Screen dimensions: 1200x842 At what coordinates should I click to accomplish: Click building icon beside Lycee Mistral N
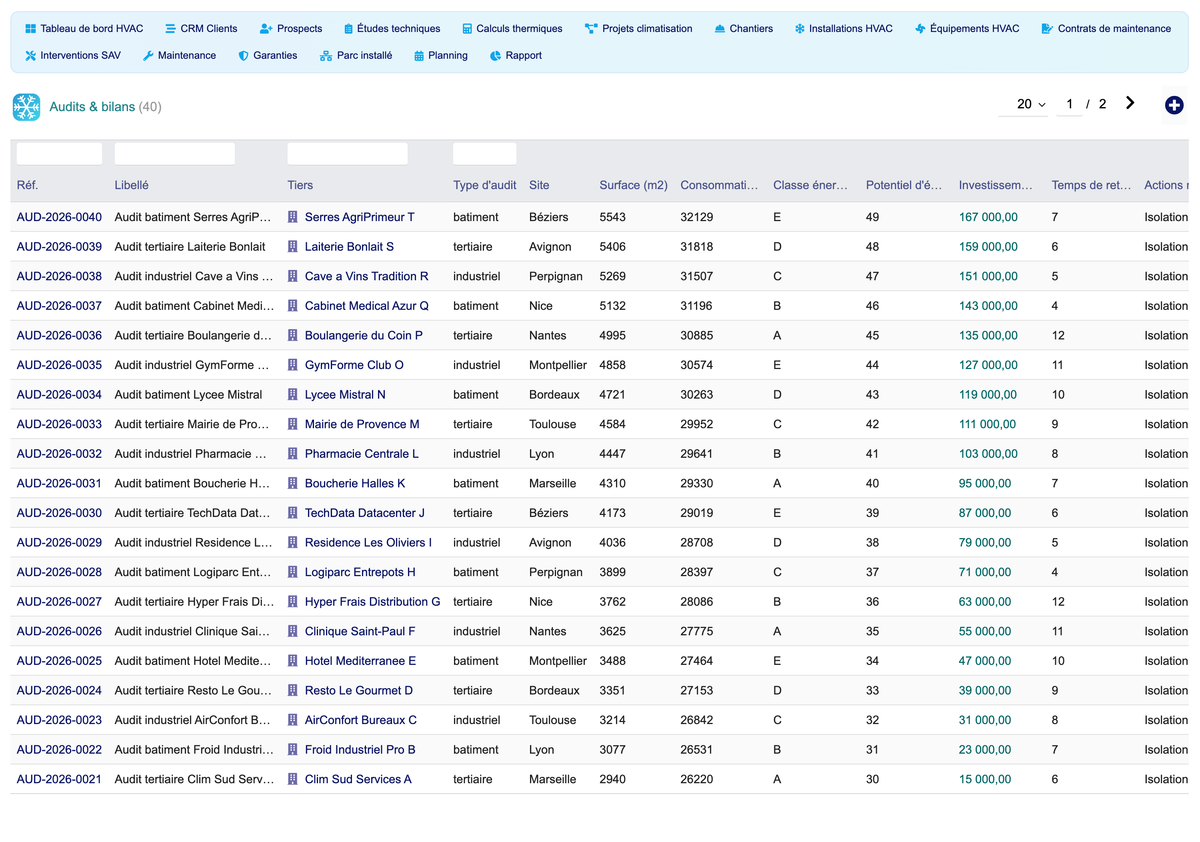tap(293, 395)
